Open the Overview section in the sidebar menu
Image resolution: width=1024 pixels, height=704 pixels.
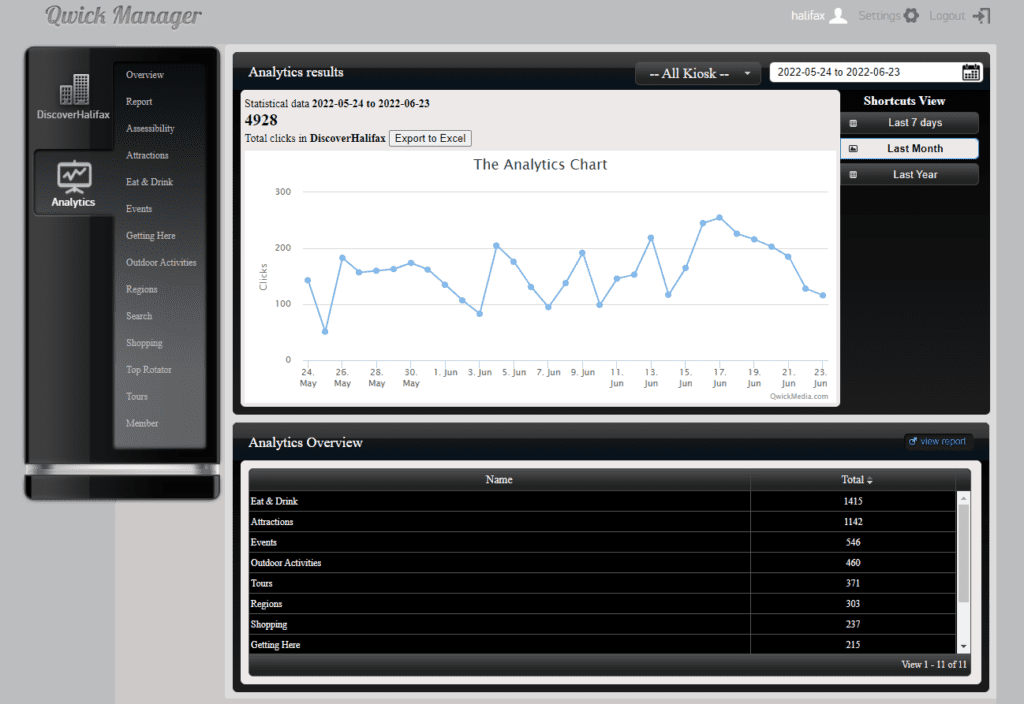[x=144, y=74]
